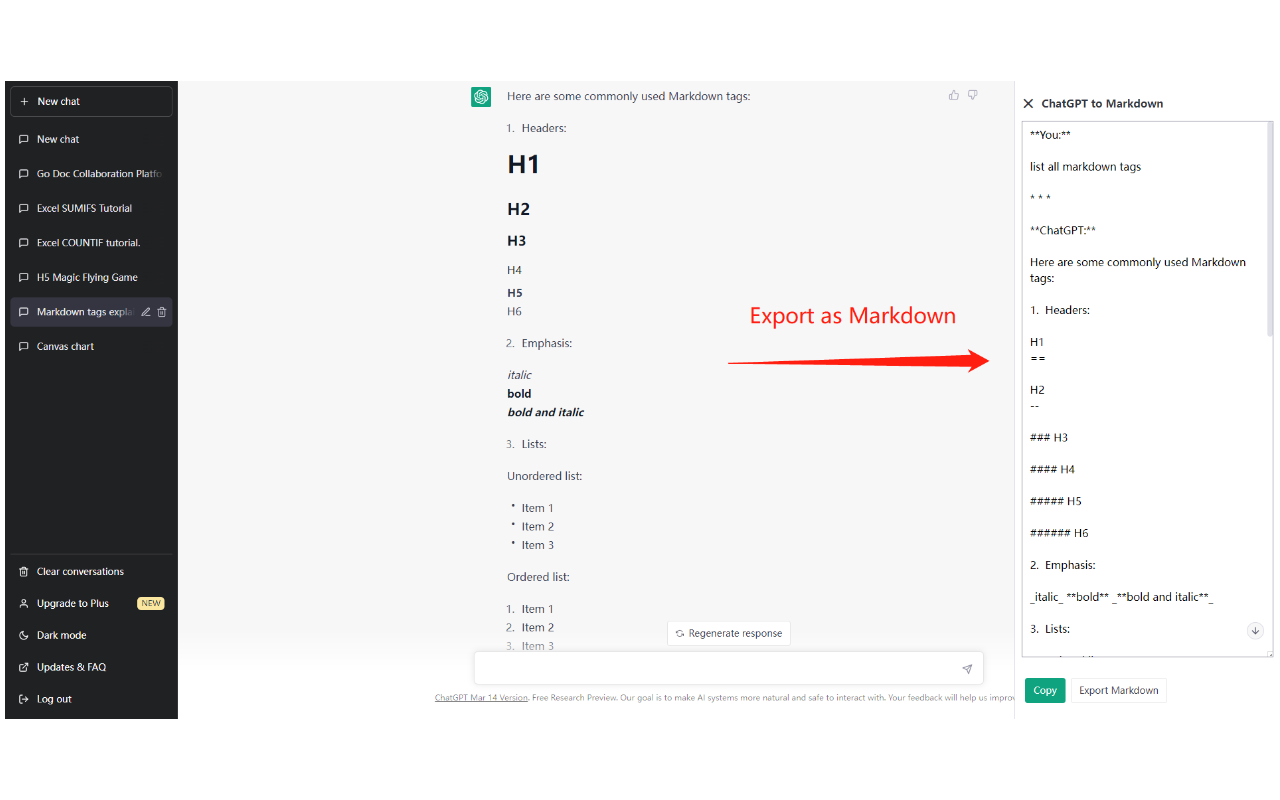Viewport: 1280px width, 800px height.
Task: Open the Go Doc Collaboration Platform chat
Action: tap(90, 173)
